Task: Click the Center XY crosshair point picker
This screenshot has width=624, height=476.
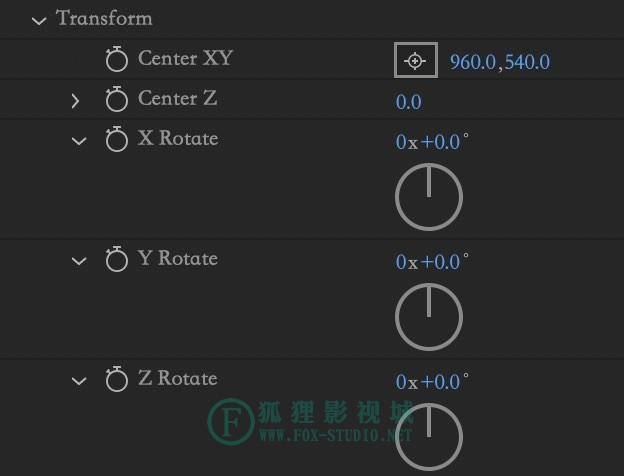Action: coord(416,60)
